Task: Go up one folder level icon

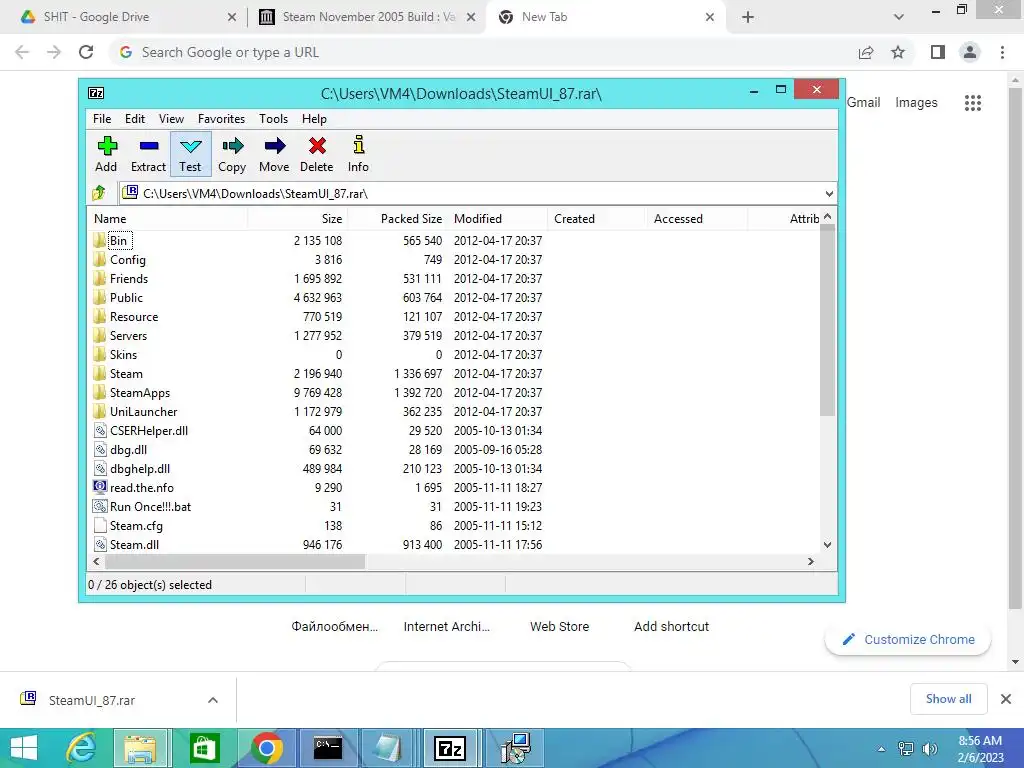Action: 99,193
